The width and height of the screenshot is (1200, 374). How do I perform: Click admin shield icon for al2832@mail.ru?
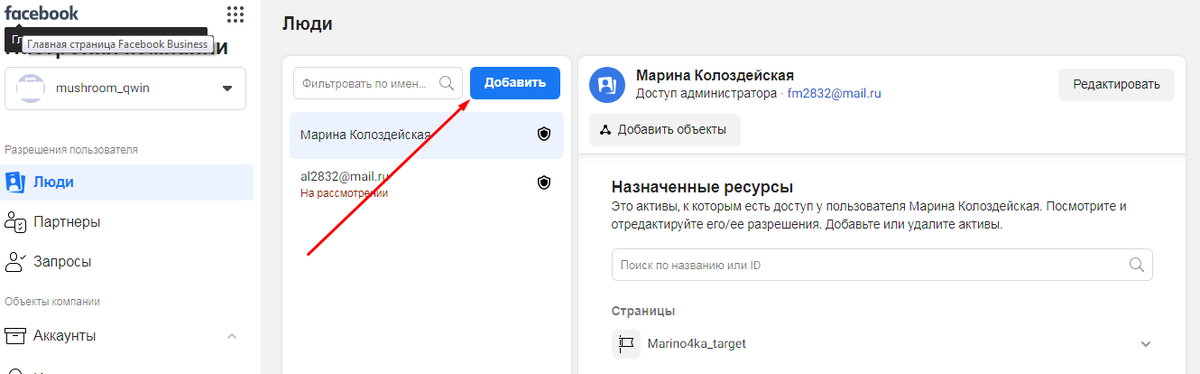(544, 182)
